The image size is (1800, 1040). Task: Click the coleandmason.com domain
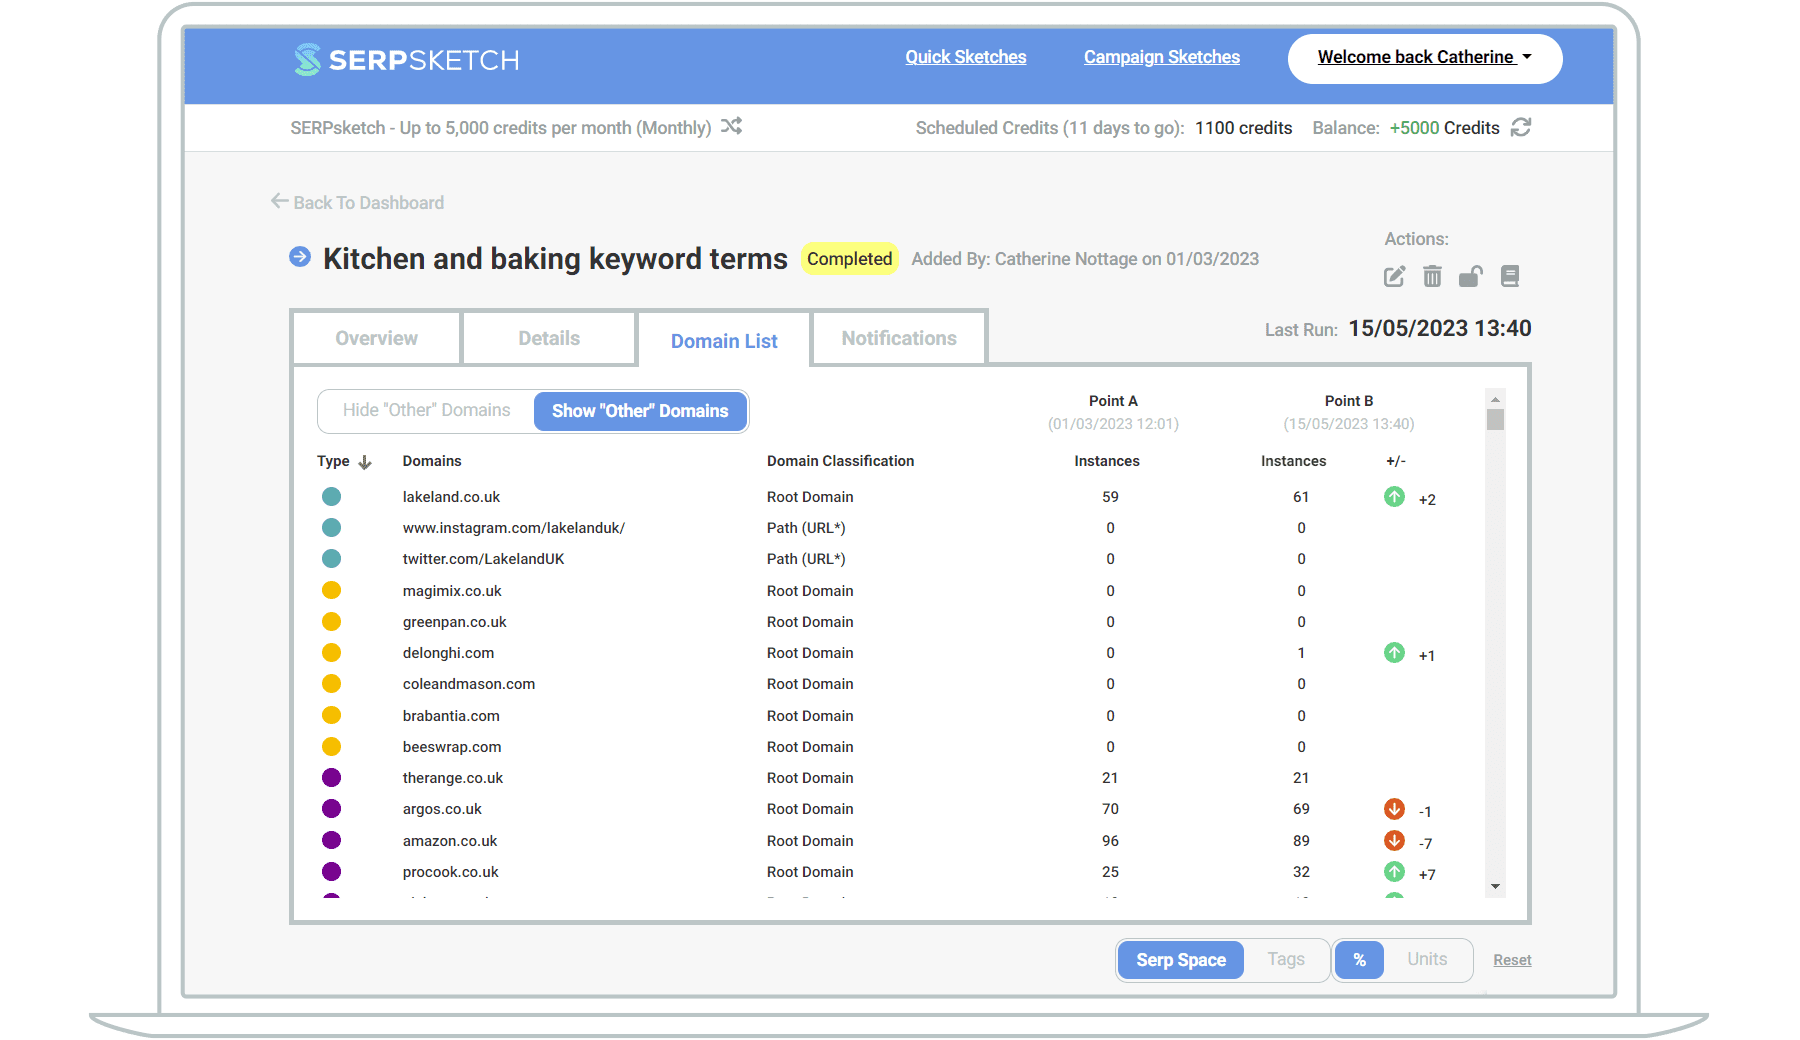[468, 684]
